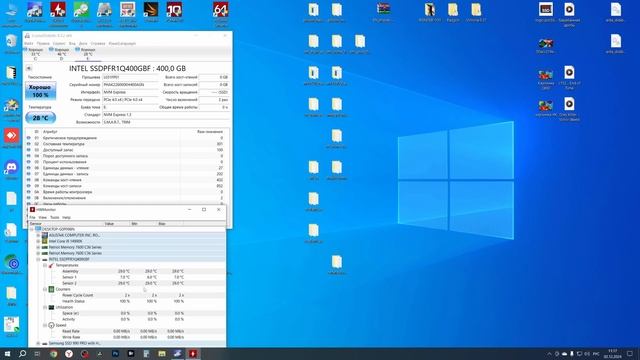
Task: Show hidden system tray icons
Action: point(549,354)
